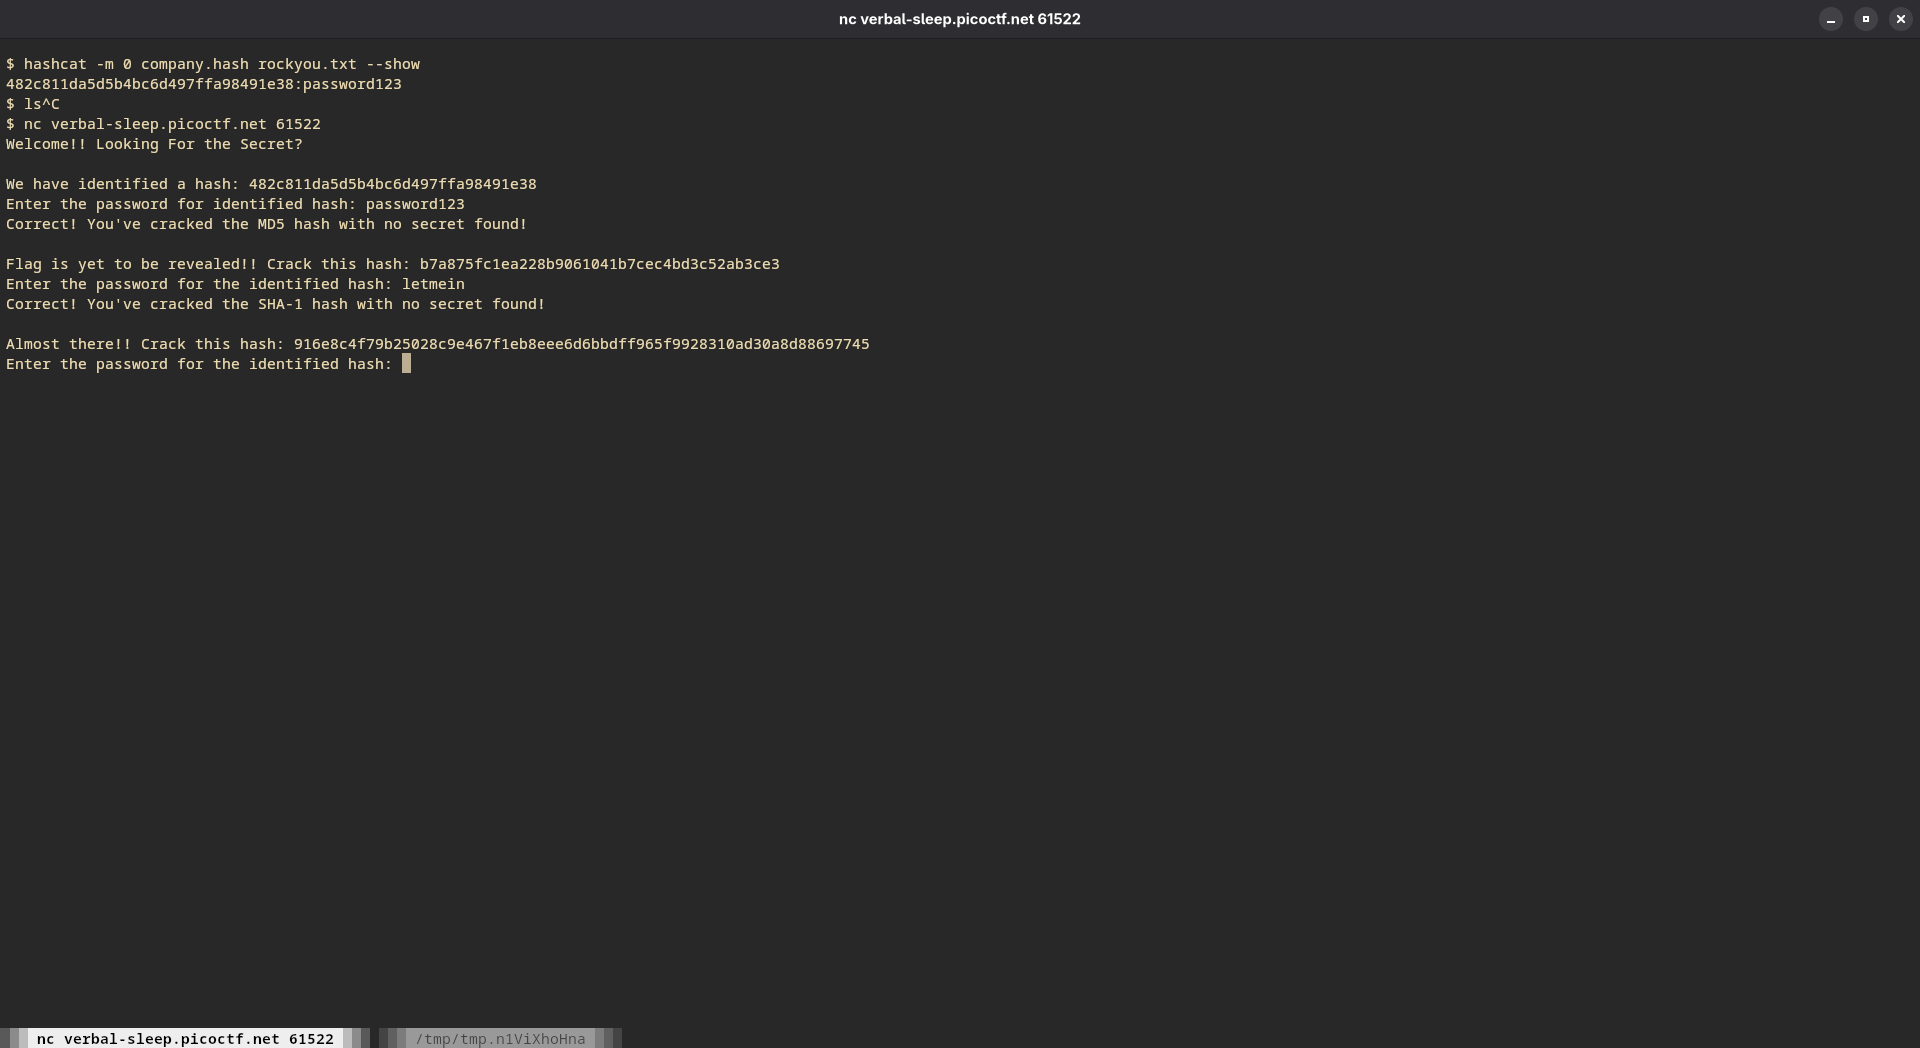Viewport: 1920px width, 1048px height.
Task: Click the window title in the title bar
Action: tap(959, 19)
